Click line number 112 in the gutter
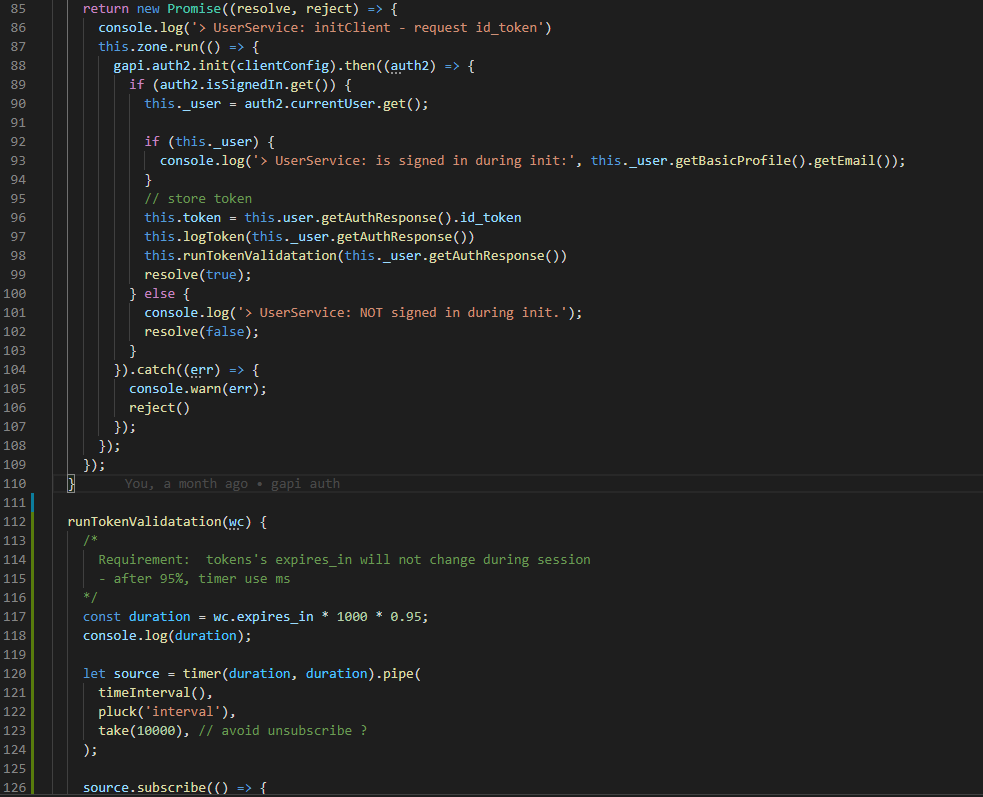The width and height of the screenshot is (983, 797). [14, 522]
